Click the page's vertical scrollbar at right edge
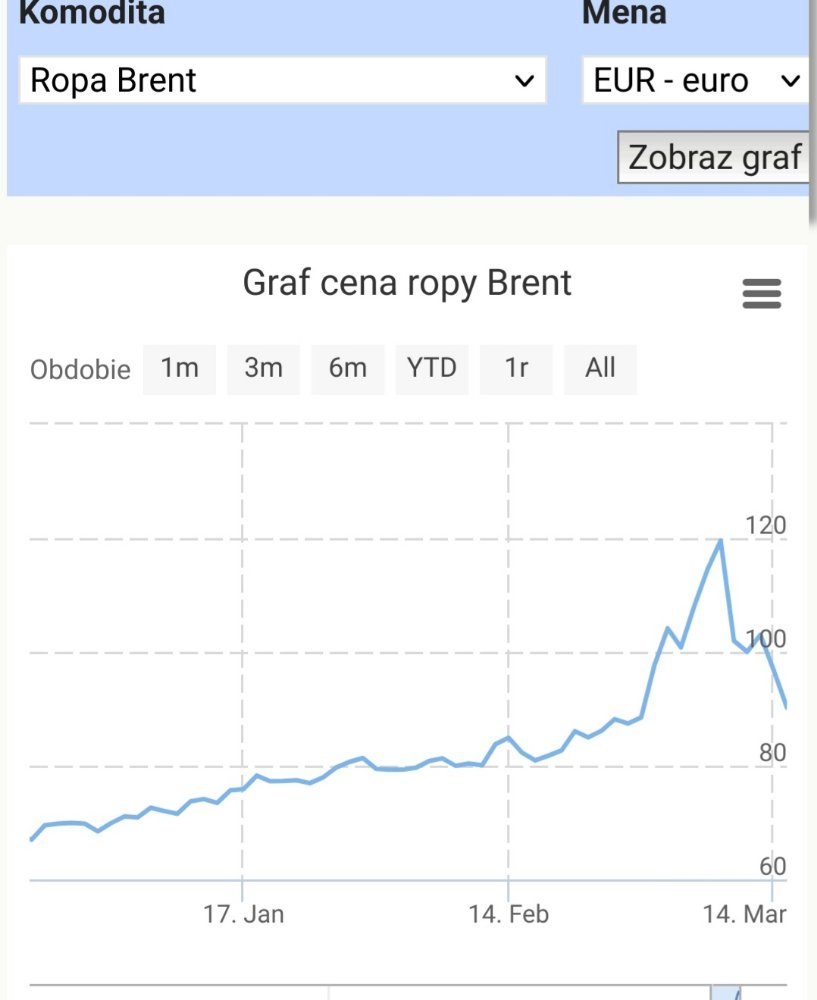The width and height of the screenshot is (817, 1000). [811, 110]
